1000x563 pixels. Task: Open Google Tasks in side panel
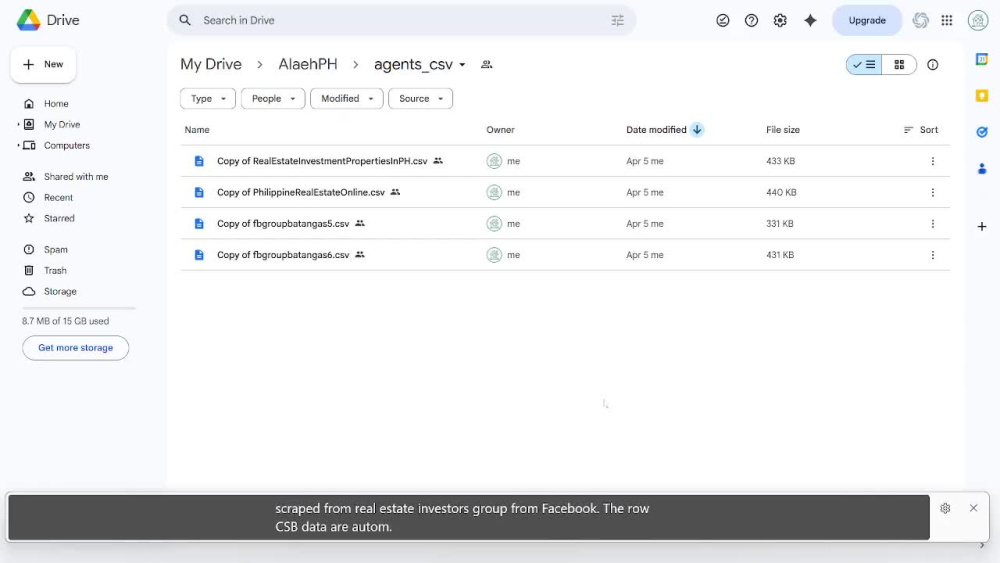[982, 132]
